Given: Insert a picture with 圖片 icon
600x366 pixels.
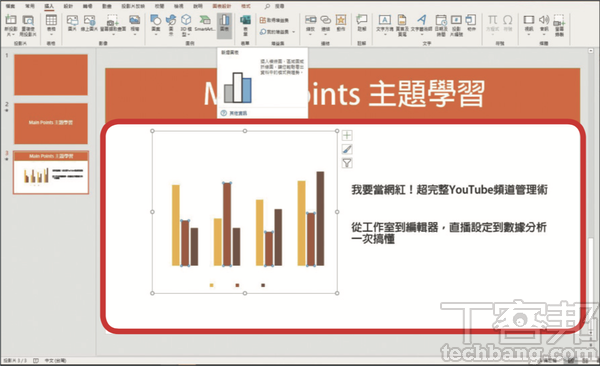Looking at the screenshot, I should pyautogui.click(x=72, y=20).
